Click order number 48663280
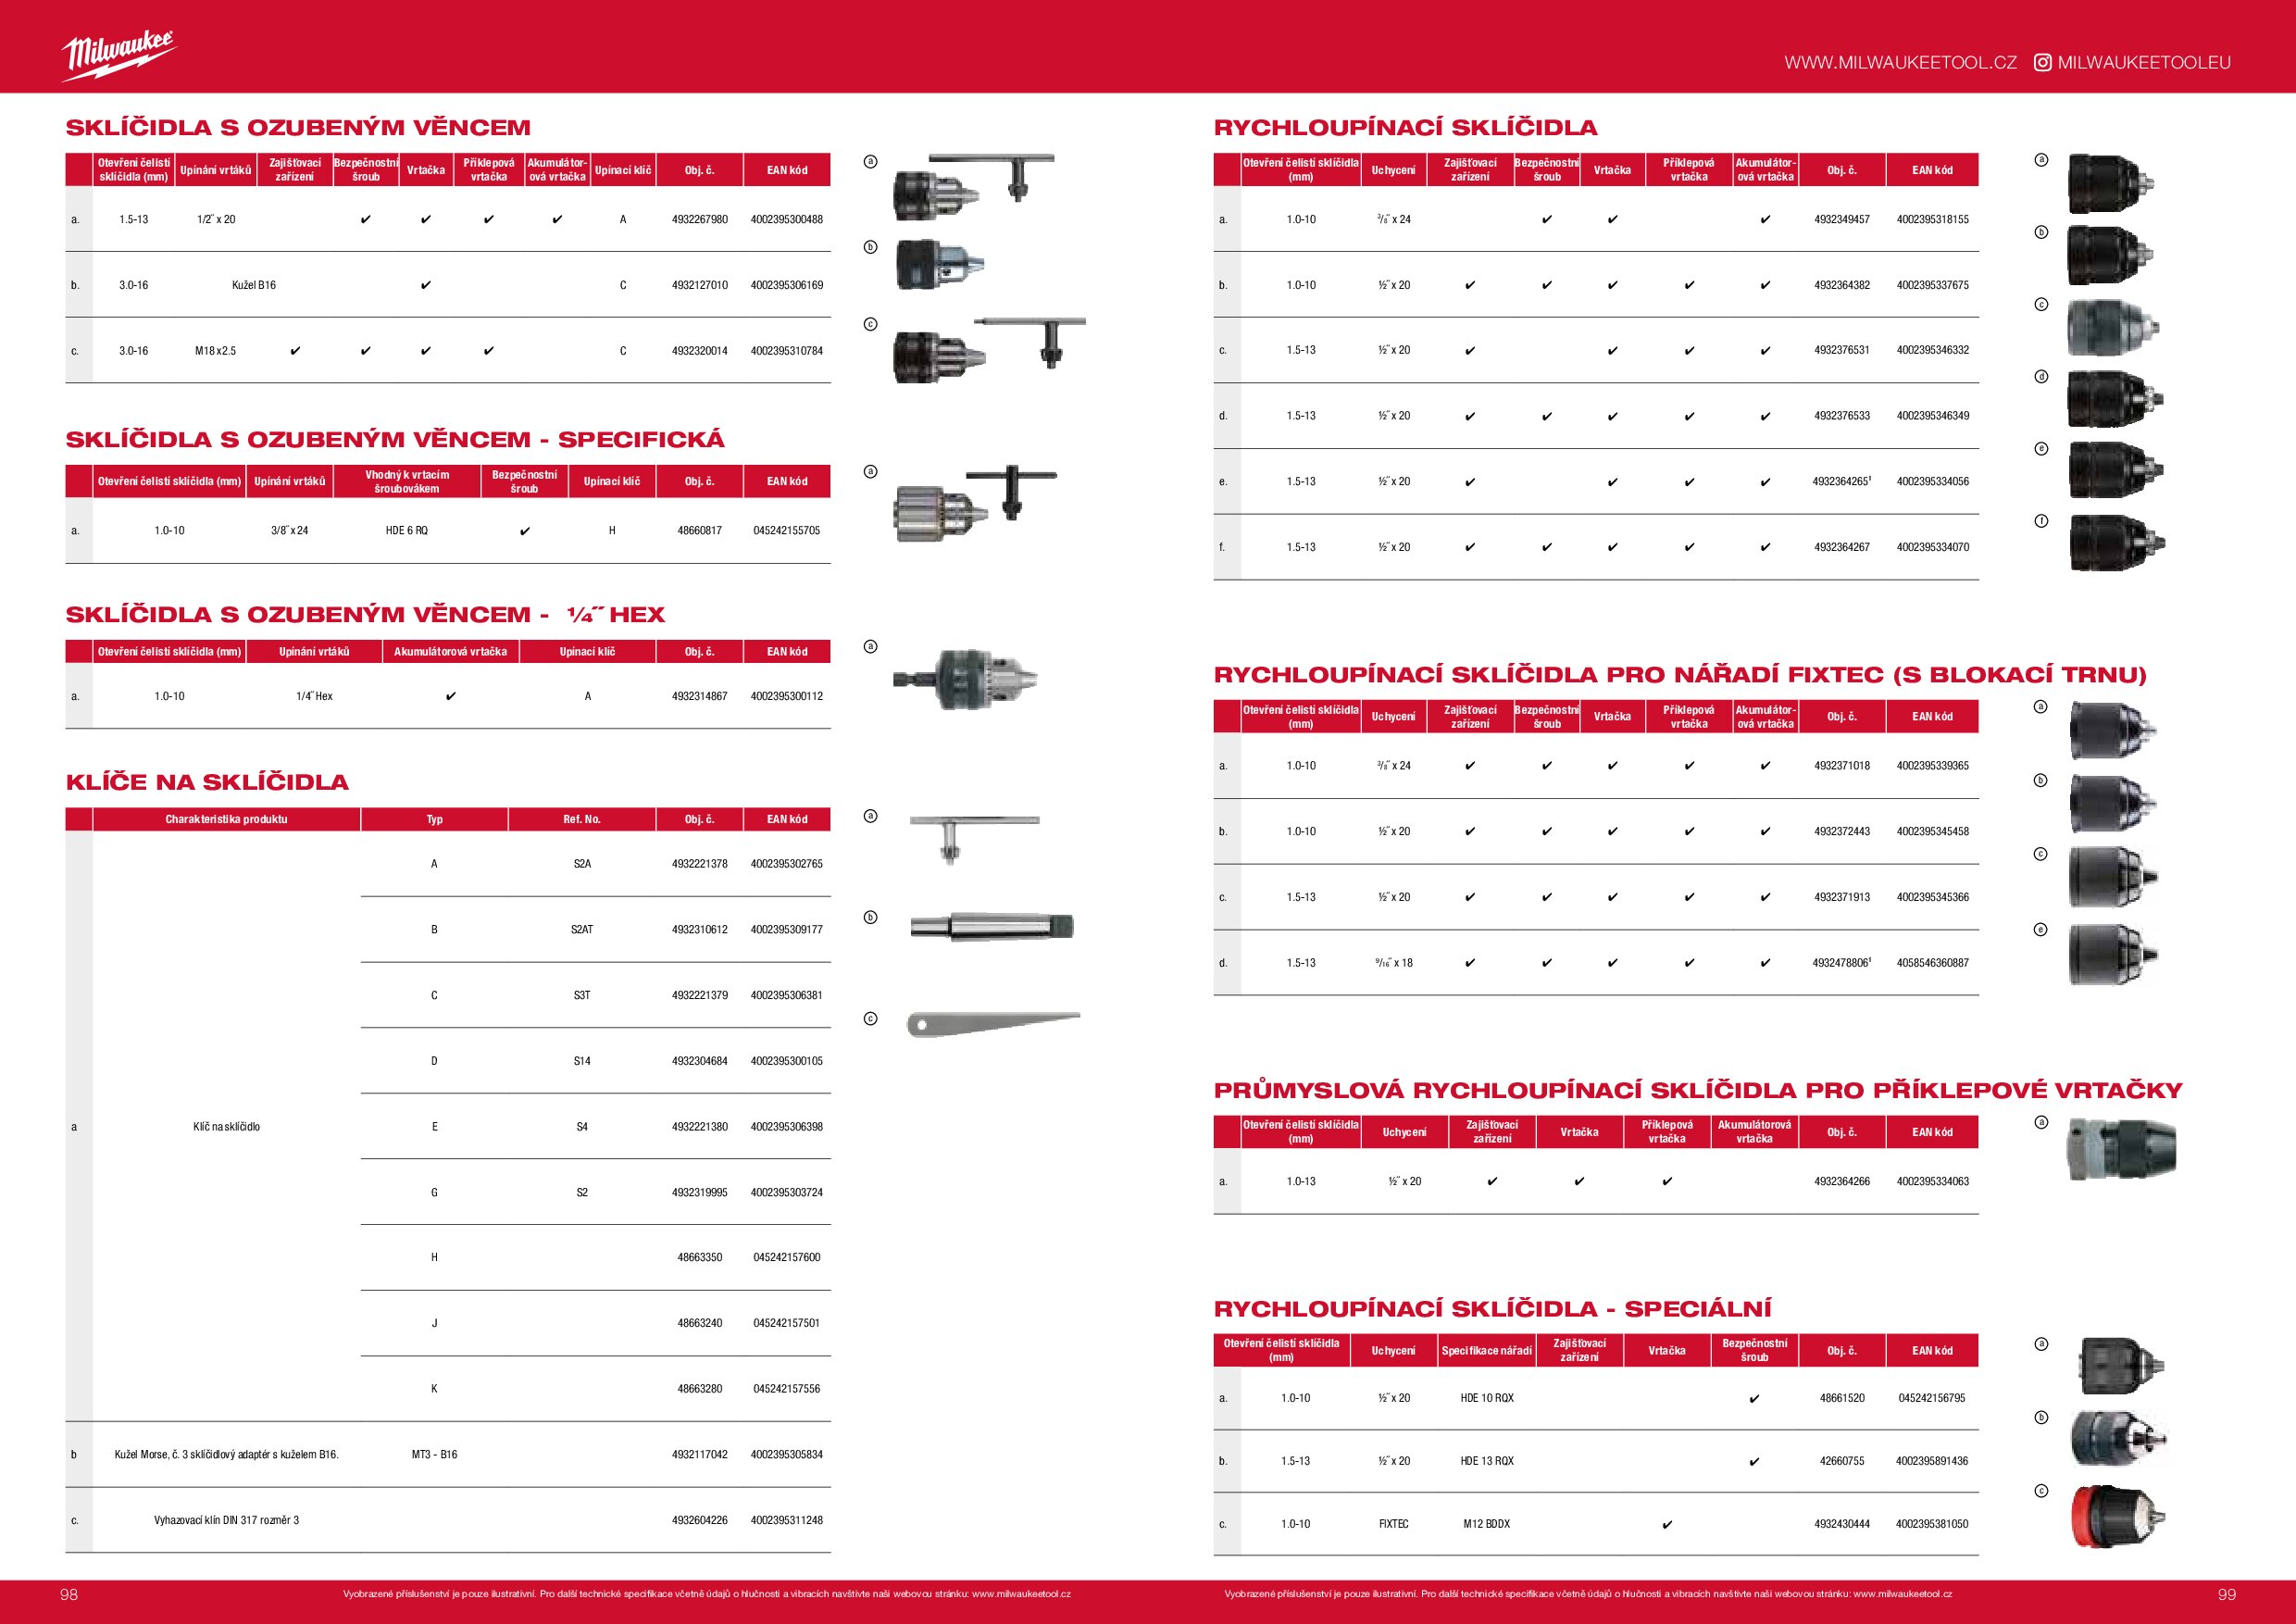Viewport: 2296px width, 1624px height. click(x=700, y=1389)
